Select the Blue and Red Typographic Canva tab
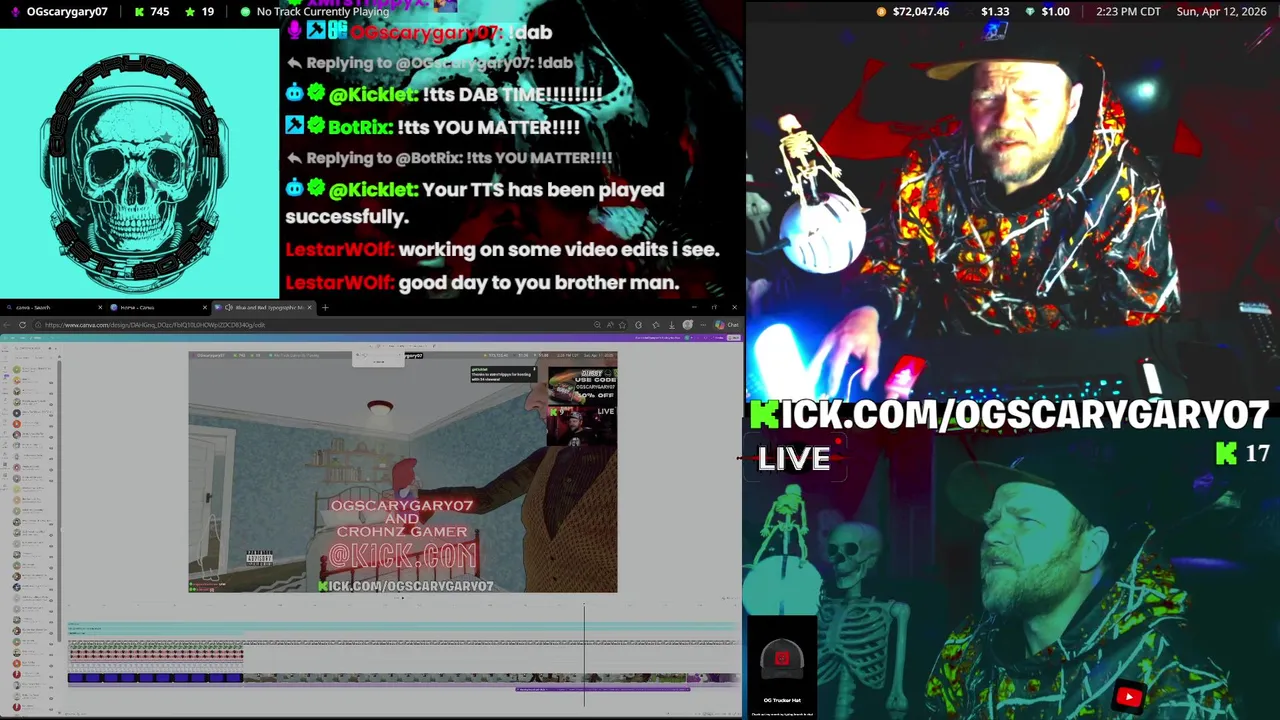 [266, 307]
